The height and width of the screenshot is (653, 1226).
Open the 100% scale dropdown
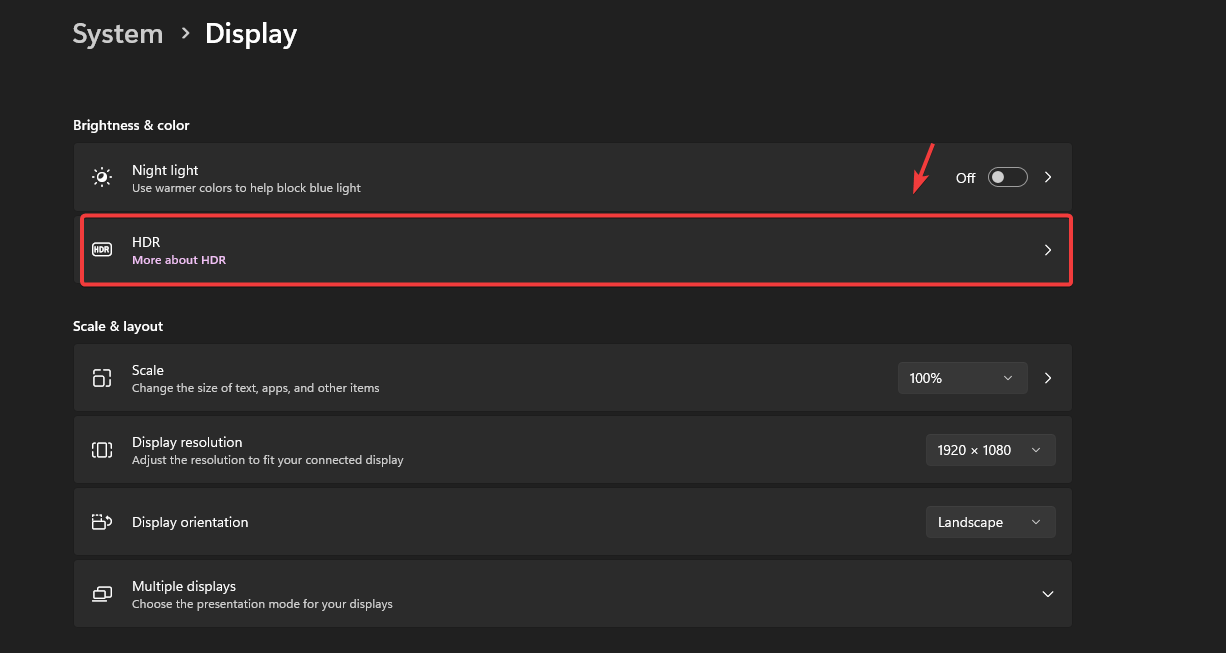coord(962,378)
